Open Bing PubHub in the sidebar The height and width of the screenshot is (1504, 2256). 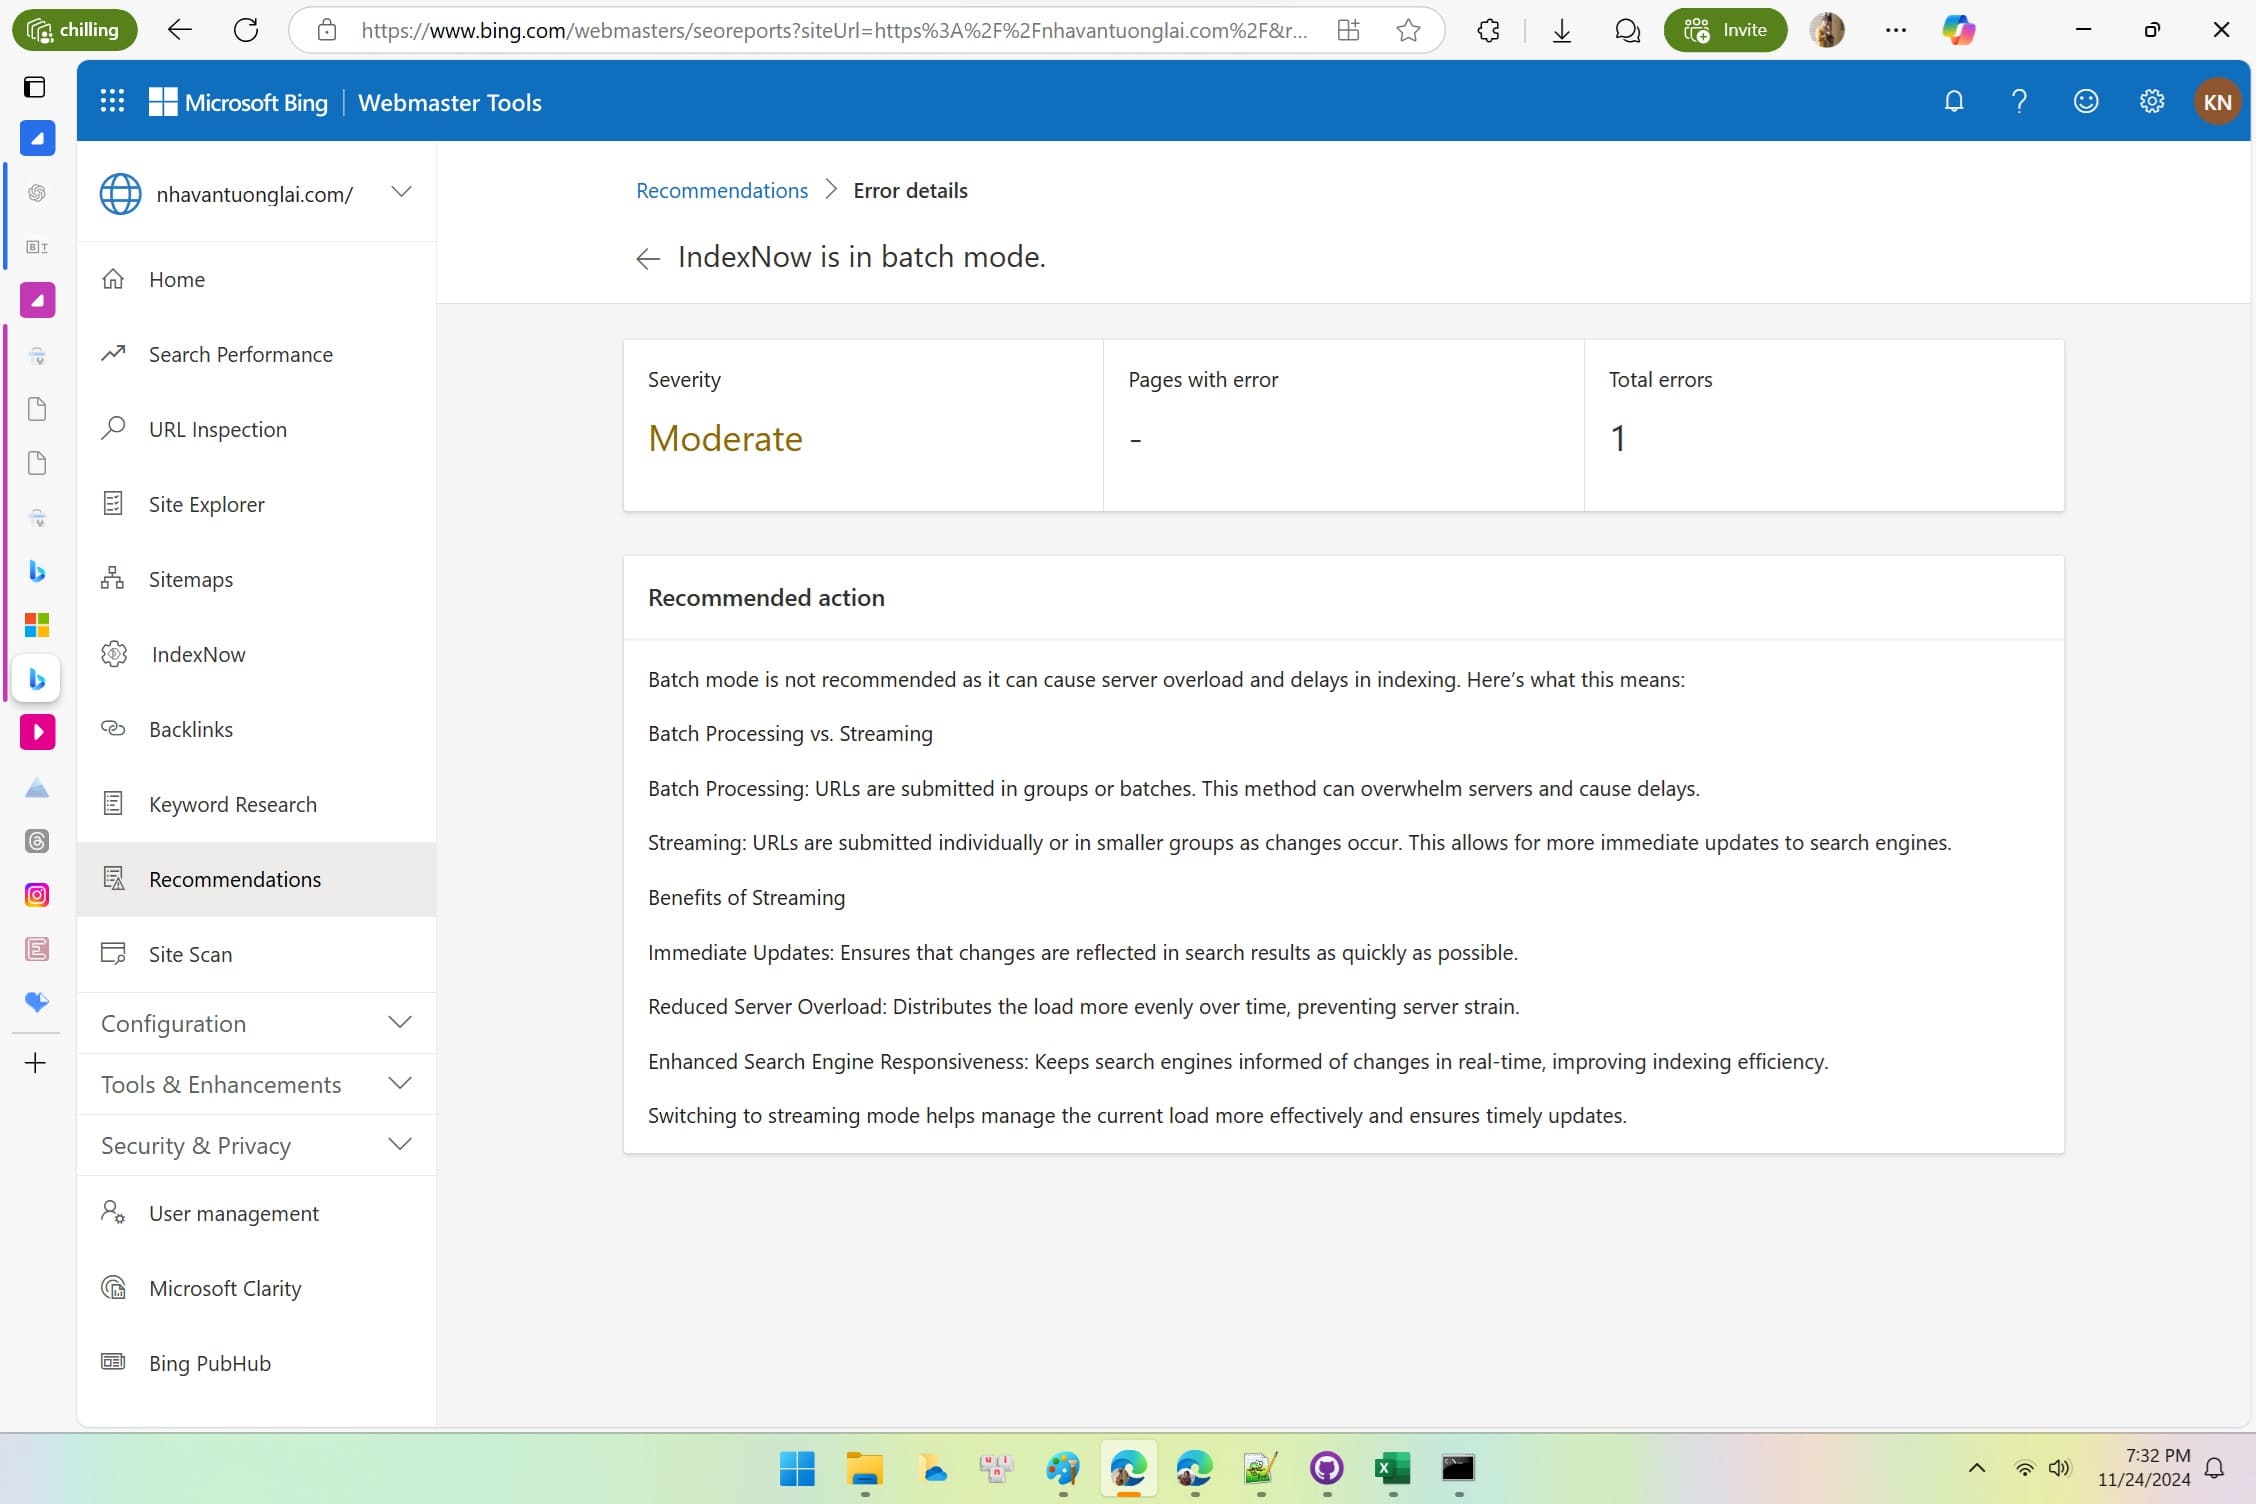click(256, 1363)
